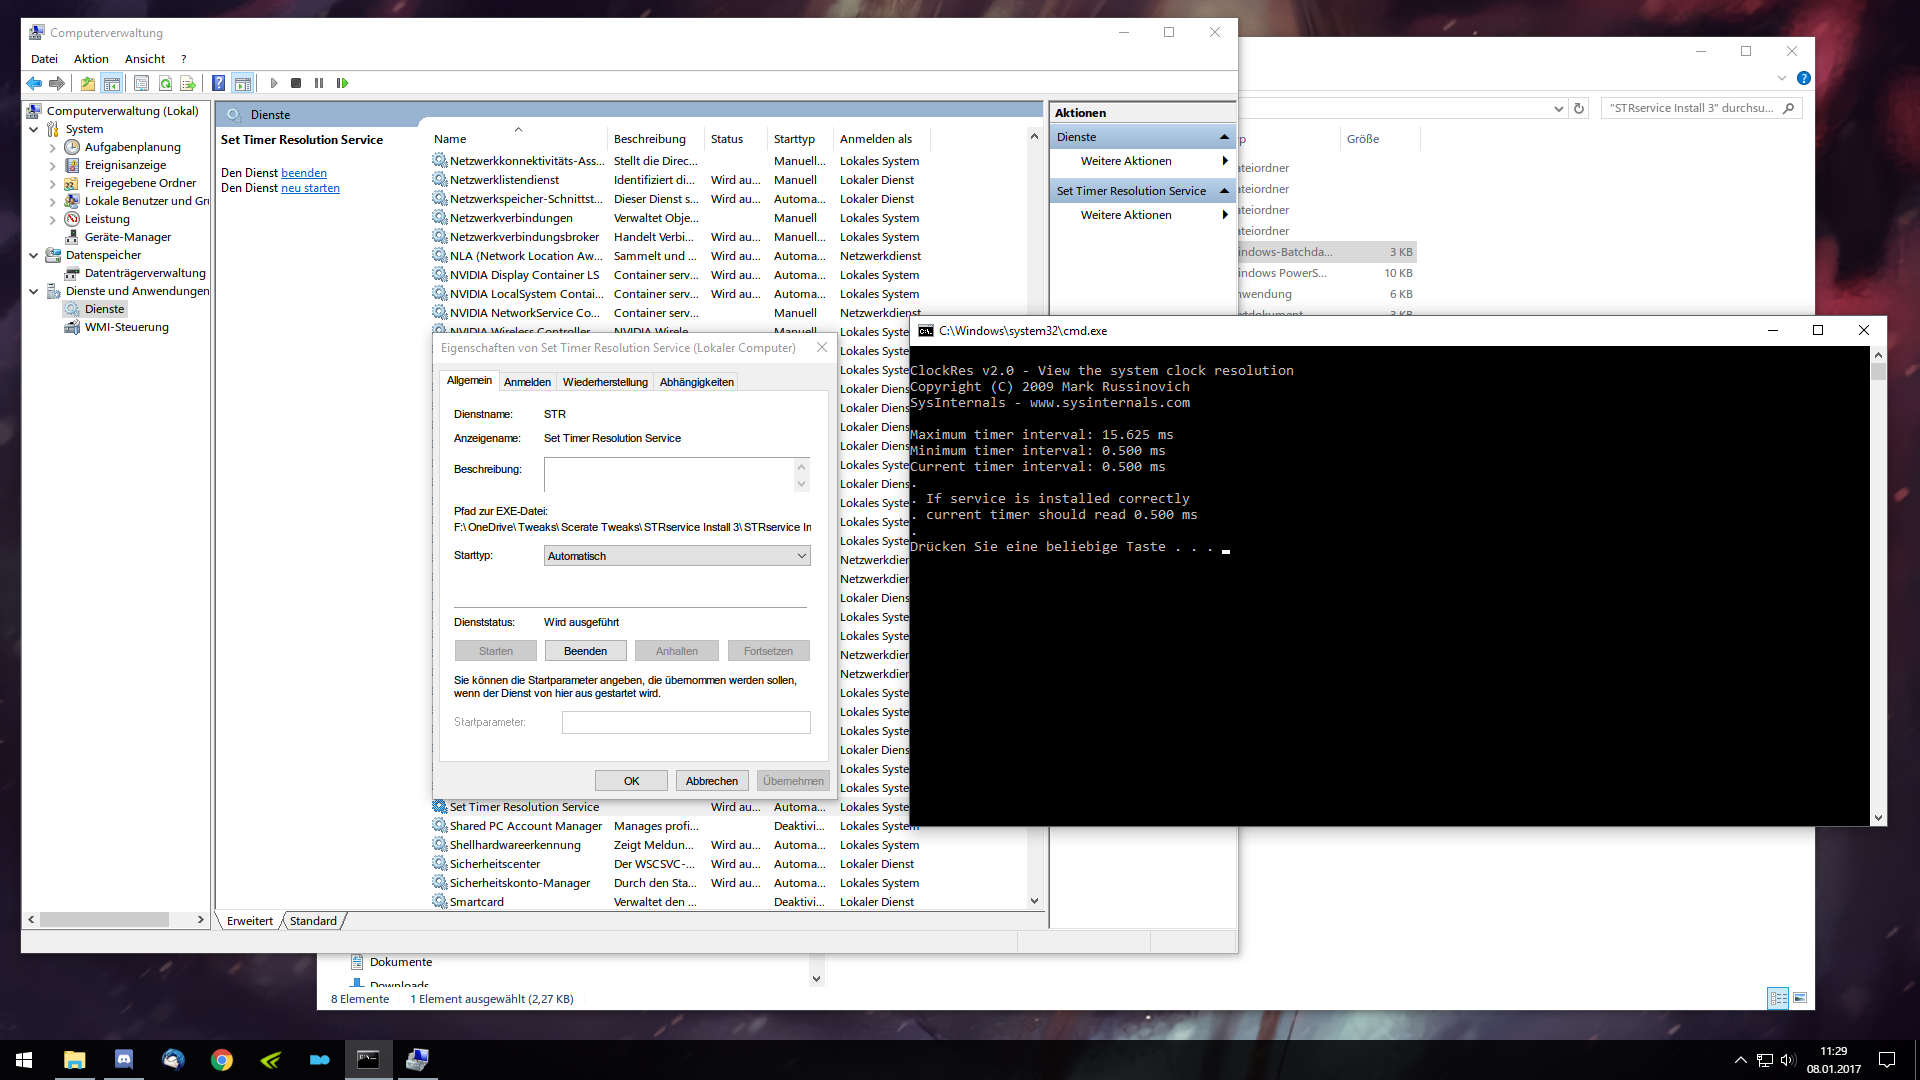Select Datenträgerverwaltung in the tree
The height and width of the screenshot is (1080, 1920).
(145, 273)
